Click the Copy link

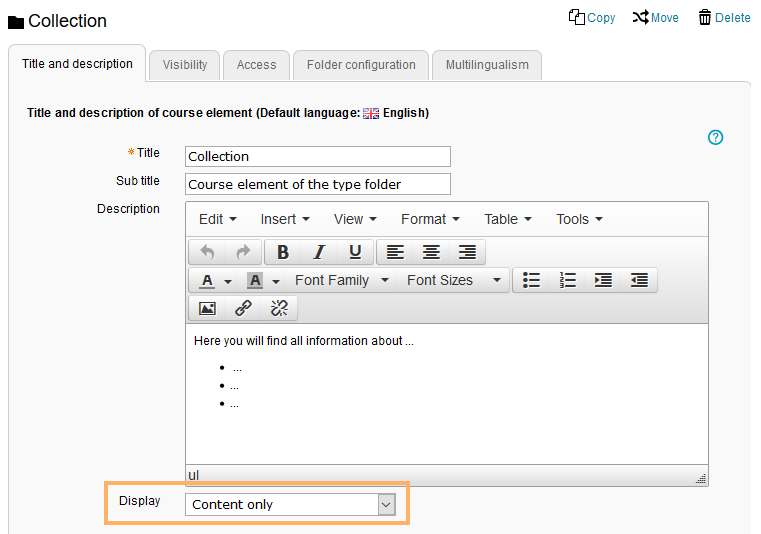[x=592, y=18]
